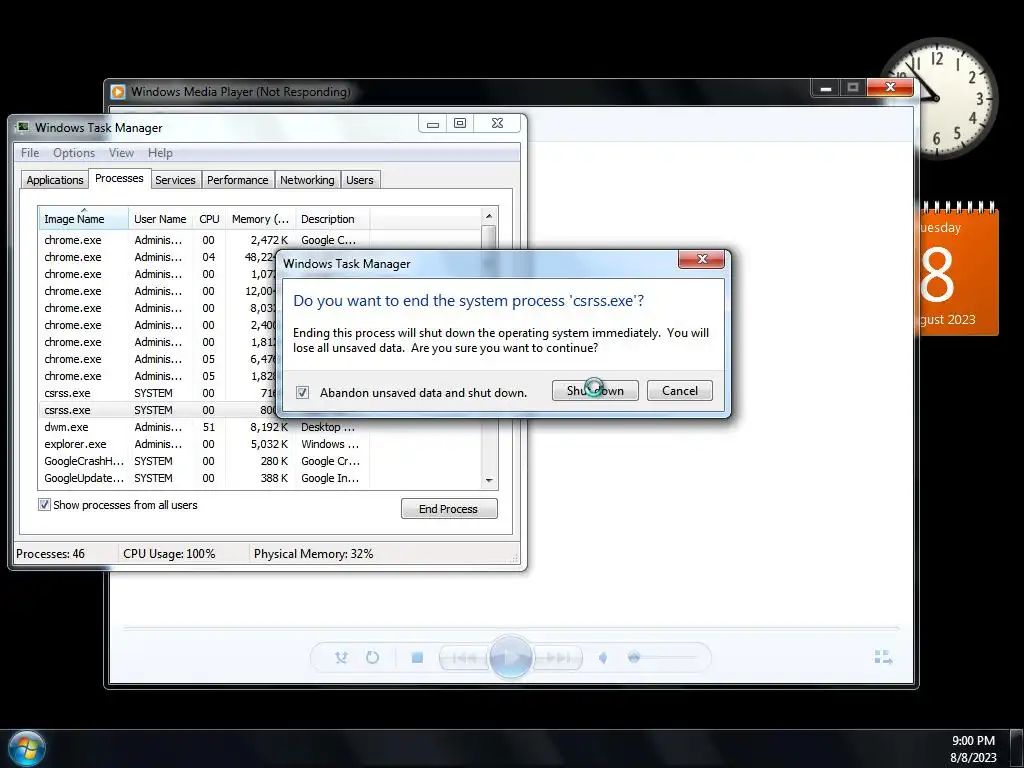Screen dimensions: 1024x768
Task: Open the View menu in Task Manager
Action: tap(121, 153)
